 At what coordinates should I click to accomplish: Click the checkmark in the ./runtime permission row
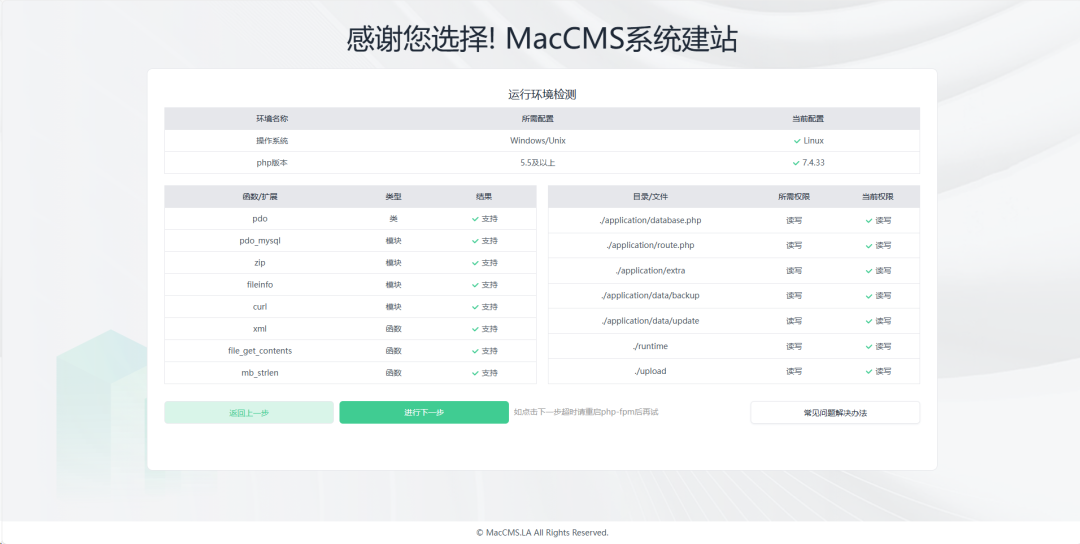click(868, 346)
